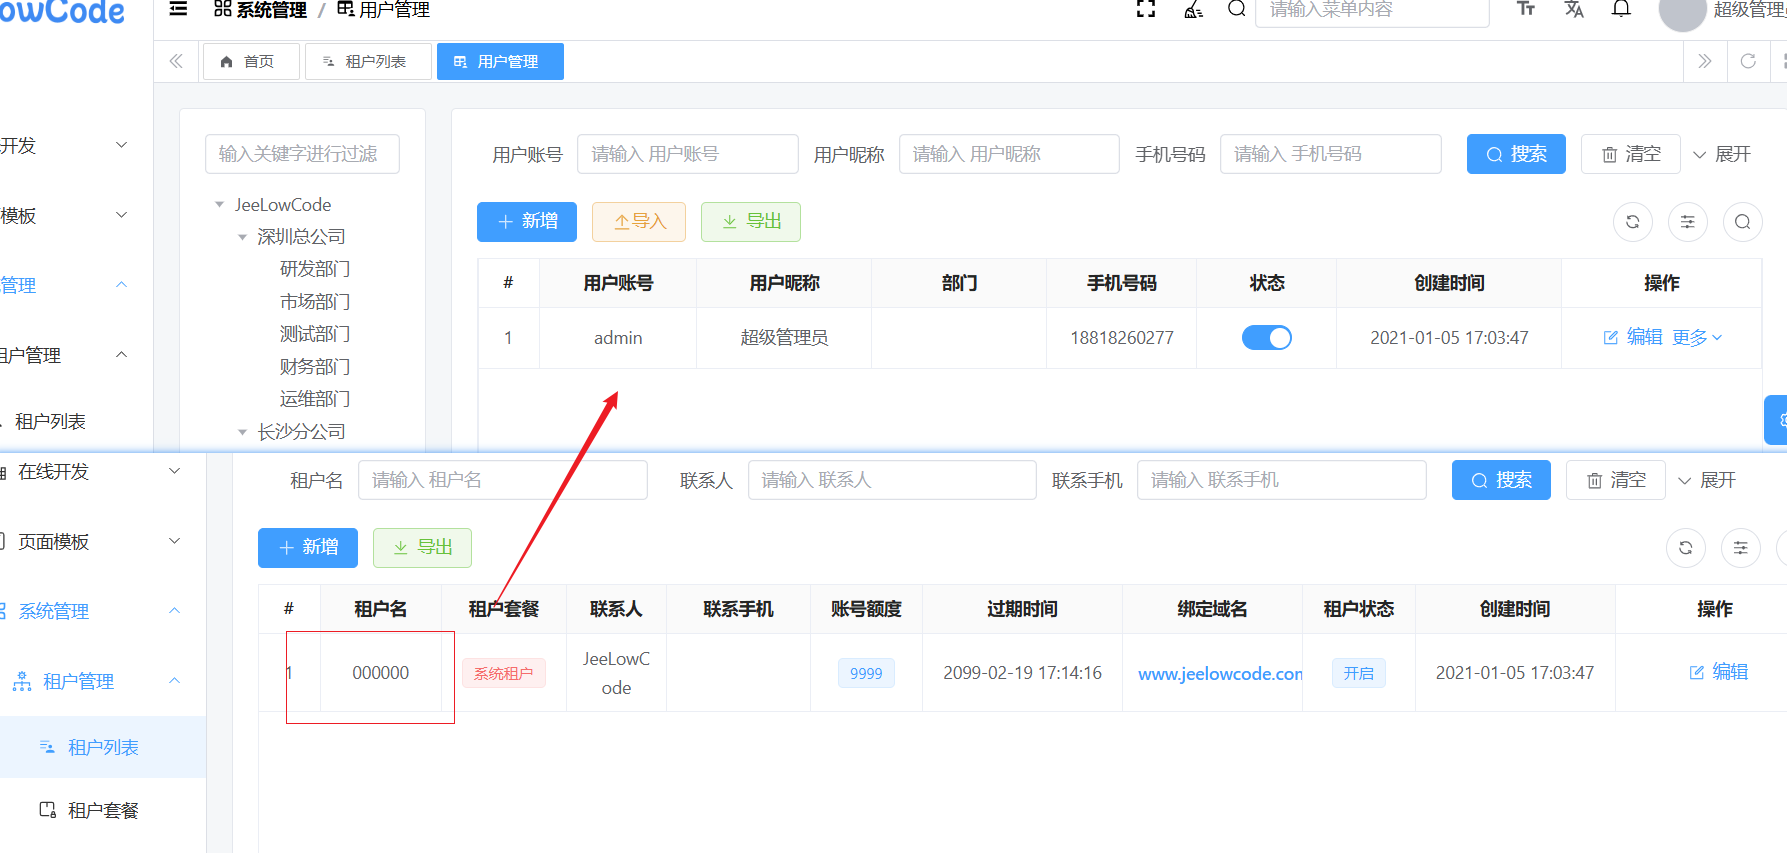Click 清空 in the user search form
This screenshot has width=1787, height=853.
tap(1631, 154)
